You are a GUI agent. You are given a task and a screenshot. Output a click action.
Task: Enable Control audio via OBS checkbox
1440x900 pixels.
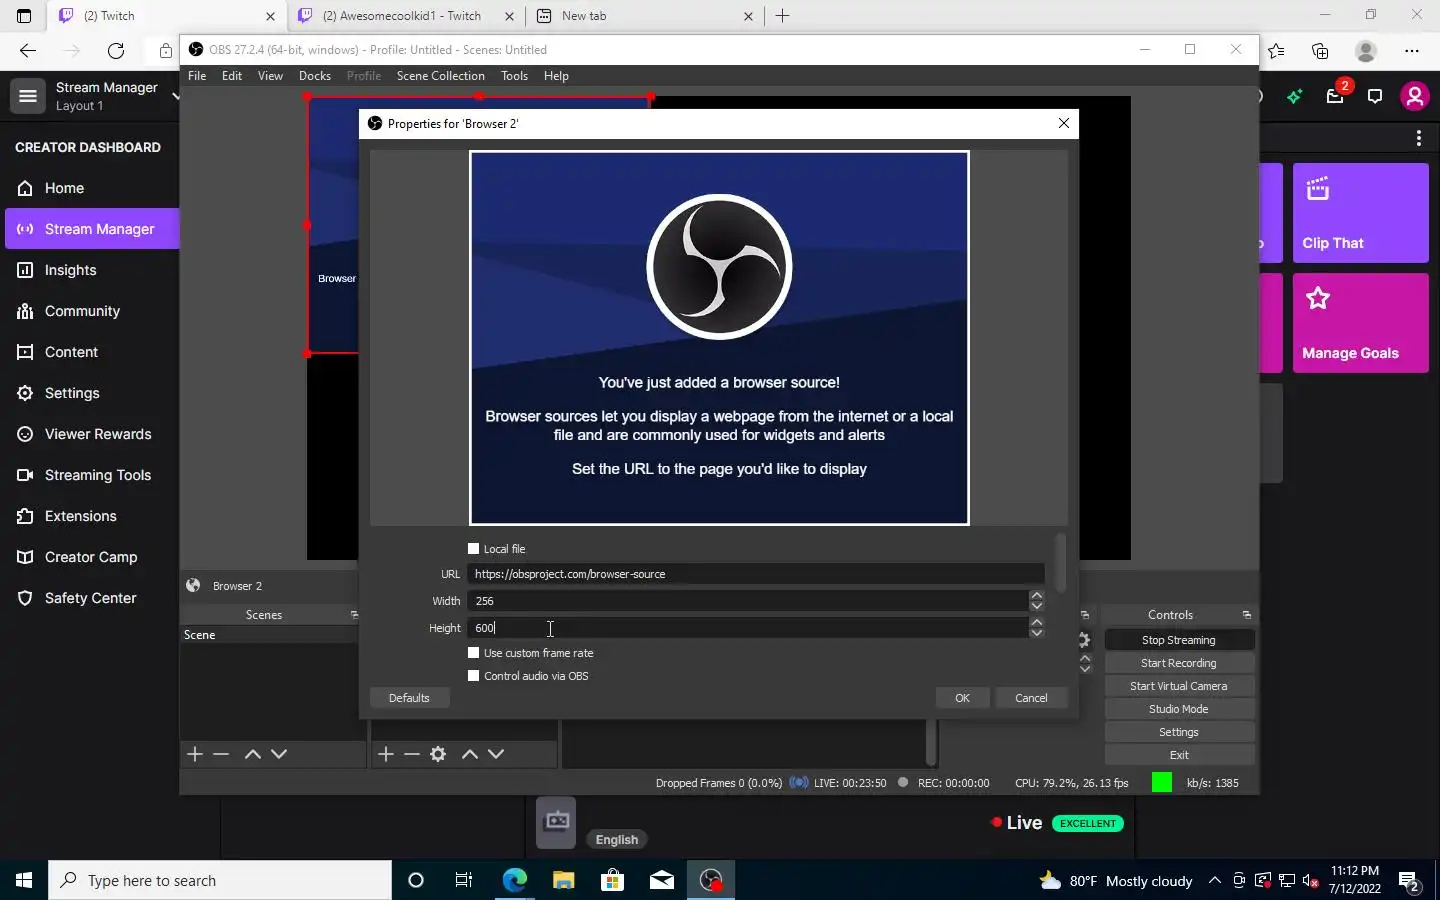tap(474, 676)
